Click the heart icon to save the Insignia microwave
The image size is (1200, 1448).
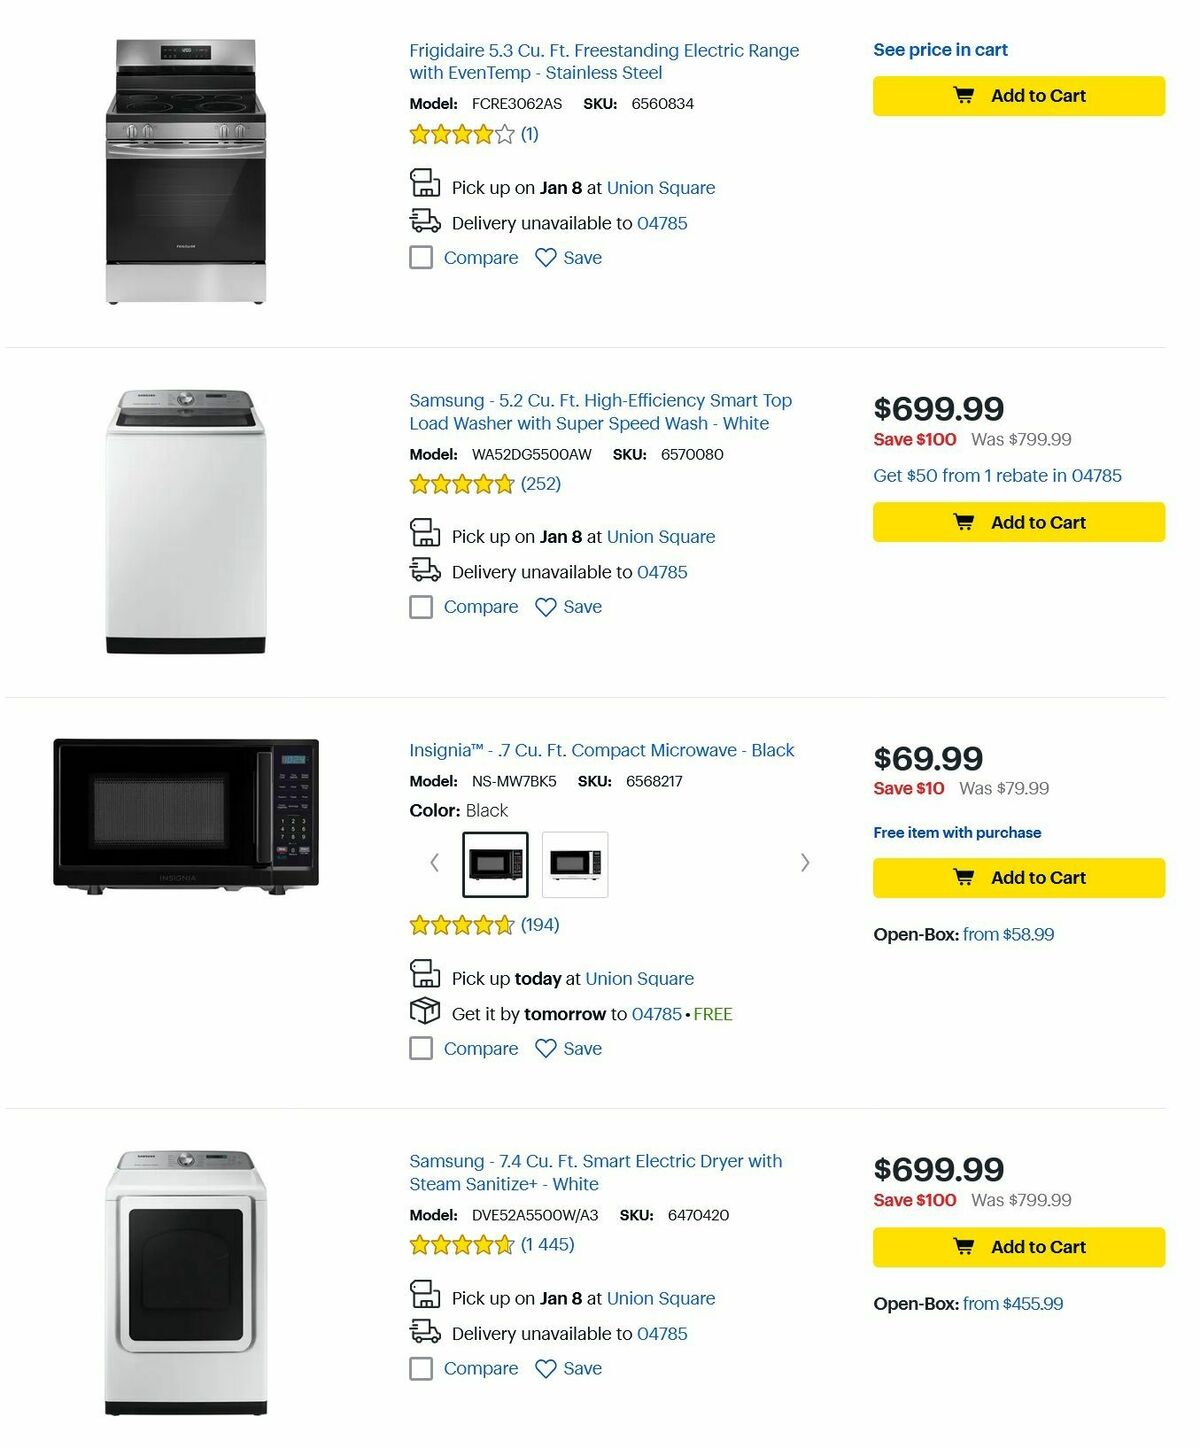544,1049
